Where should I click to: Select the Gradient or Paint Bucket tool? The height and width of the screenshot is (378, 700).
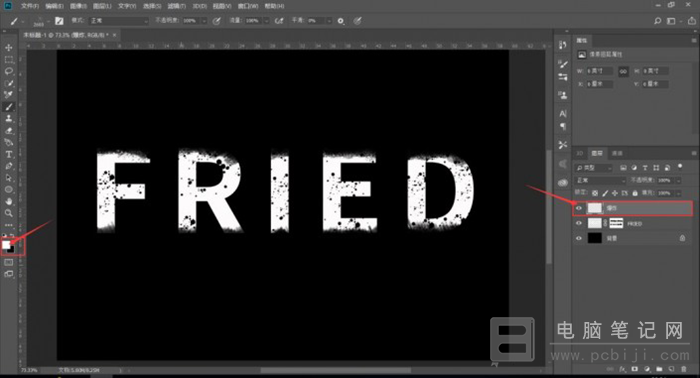point(8,142)
